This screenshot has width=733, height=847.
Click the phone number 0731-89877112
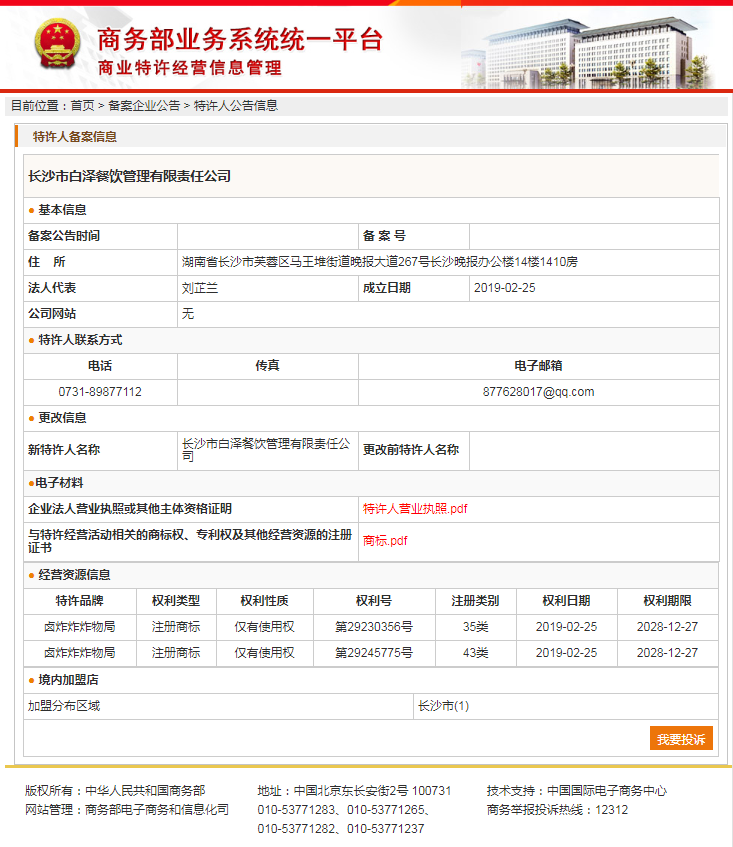[100, 392]
